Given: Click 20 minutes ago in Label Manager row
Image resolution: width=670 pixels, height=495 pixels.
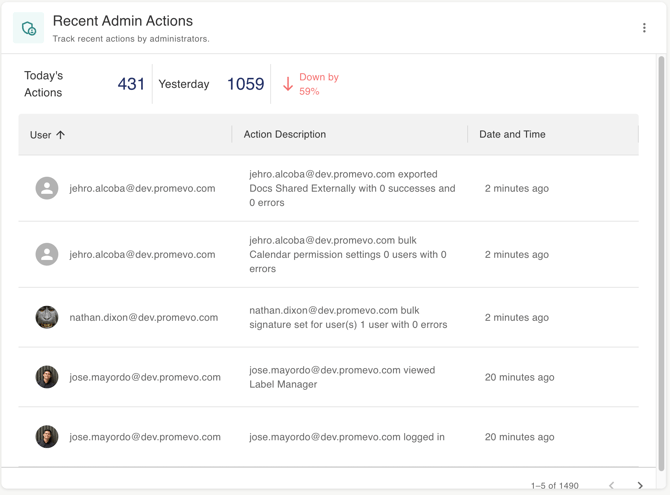Looking at the screenshot, I should (x=520, y=377).
